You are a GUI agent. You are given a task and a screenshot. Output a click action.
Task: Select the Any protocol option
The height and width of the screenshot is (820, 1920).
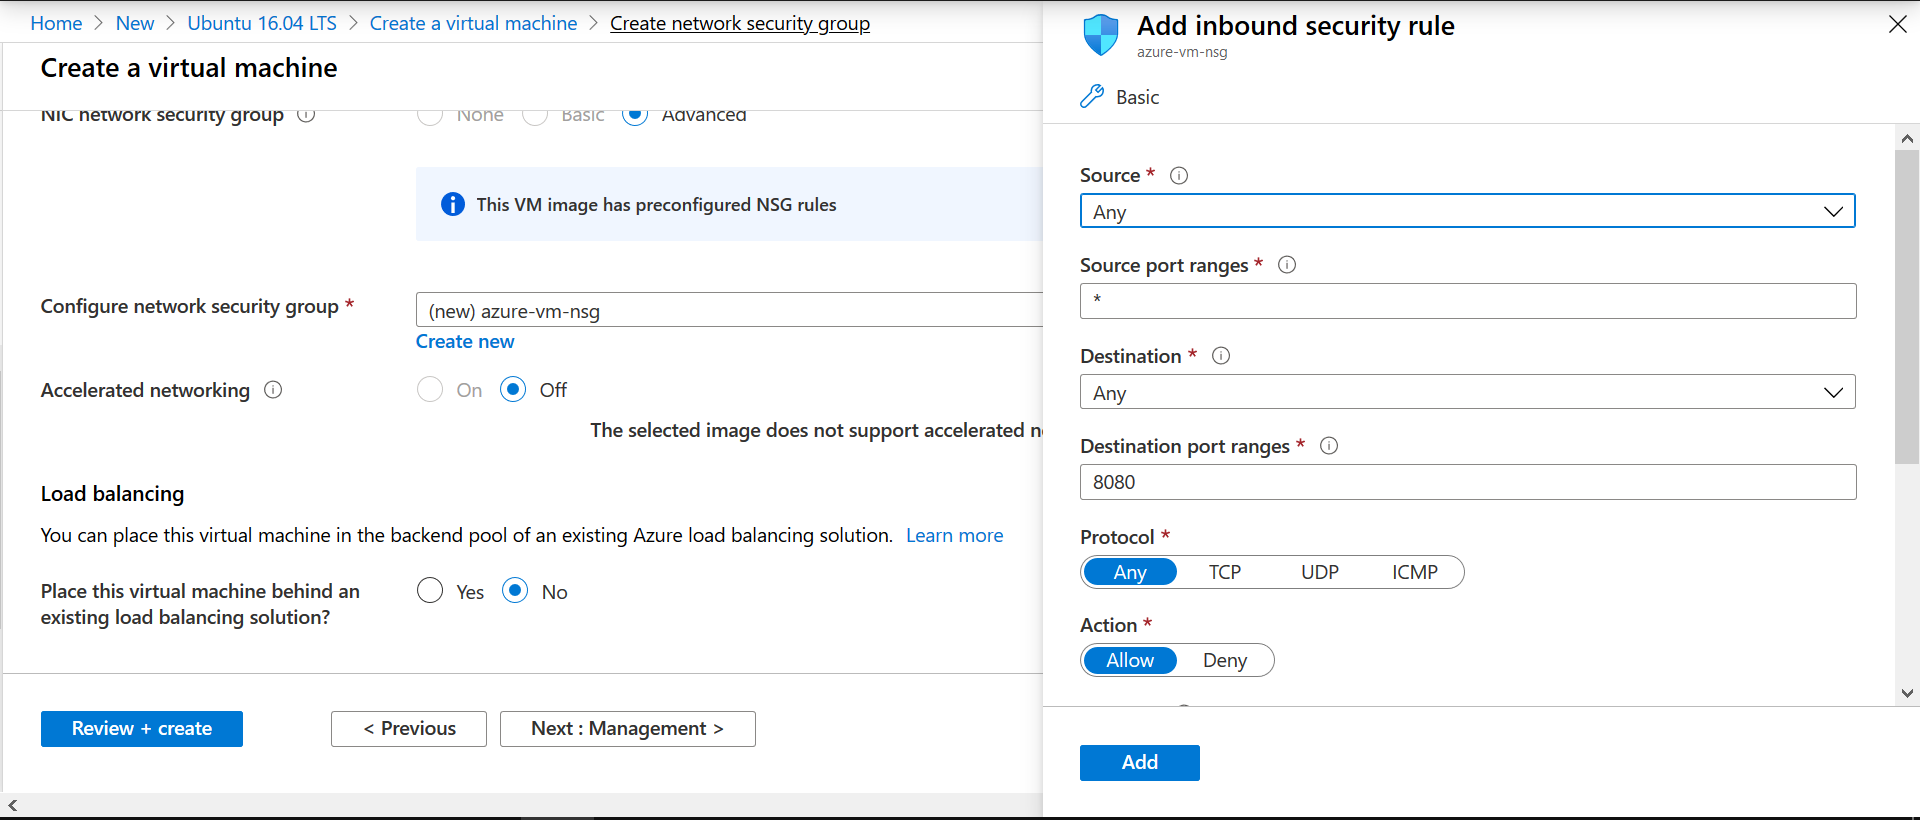tap(1130, 572)
